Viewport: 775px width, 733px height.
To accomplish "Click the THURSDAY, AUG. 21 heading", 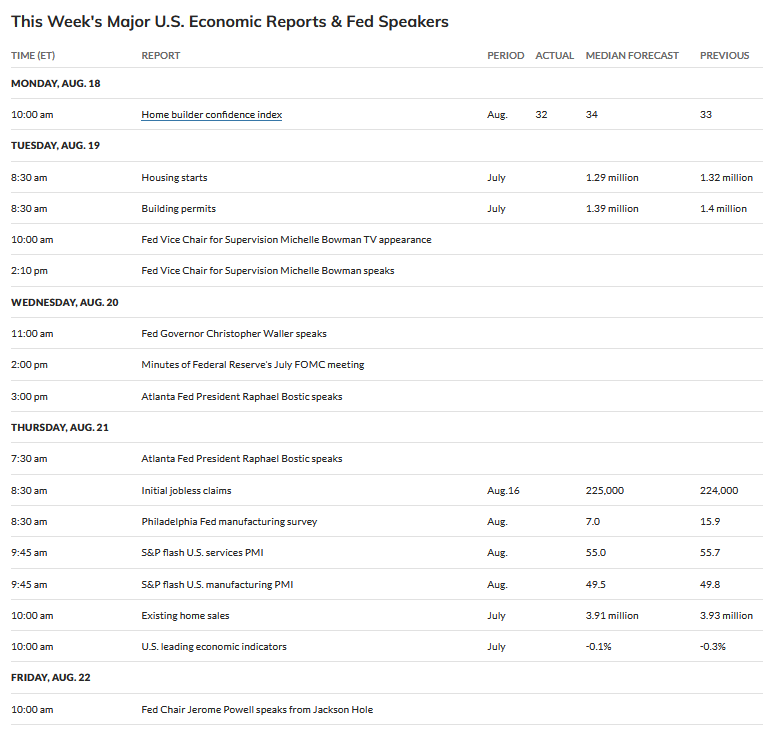I will pyautogui.click(x=60, y=428).
